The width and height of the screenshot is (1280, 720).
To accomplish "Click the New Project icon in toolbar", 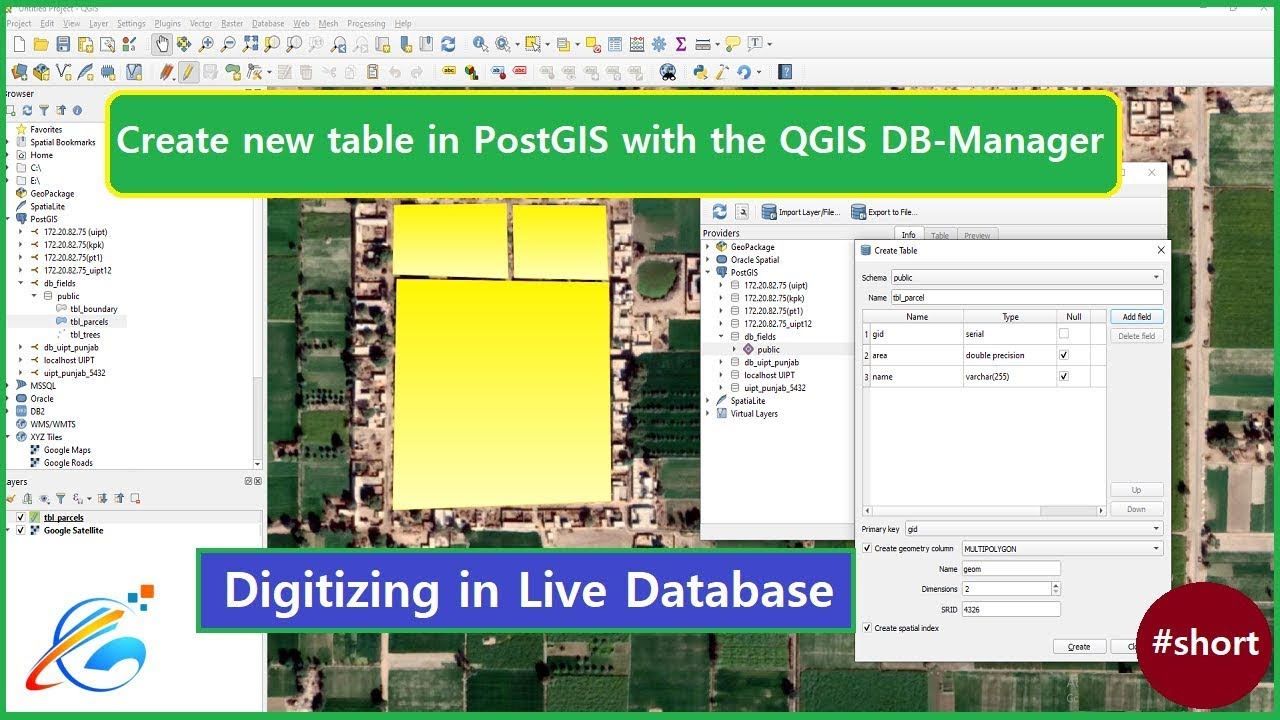I will pos(19,44).
